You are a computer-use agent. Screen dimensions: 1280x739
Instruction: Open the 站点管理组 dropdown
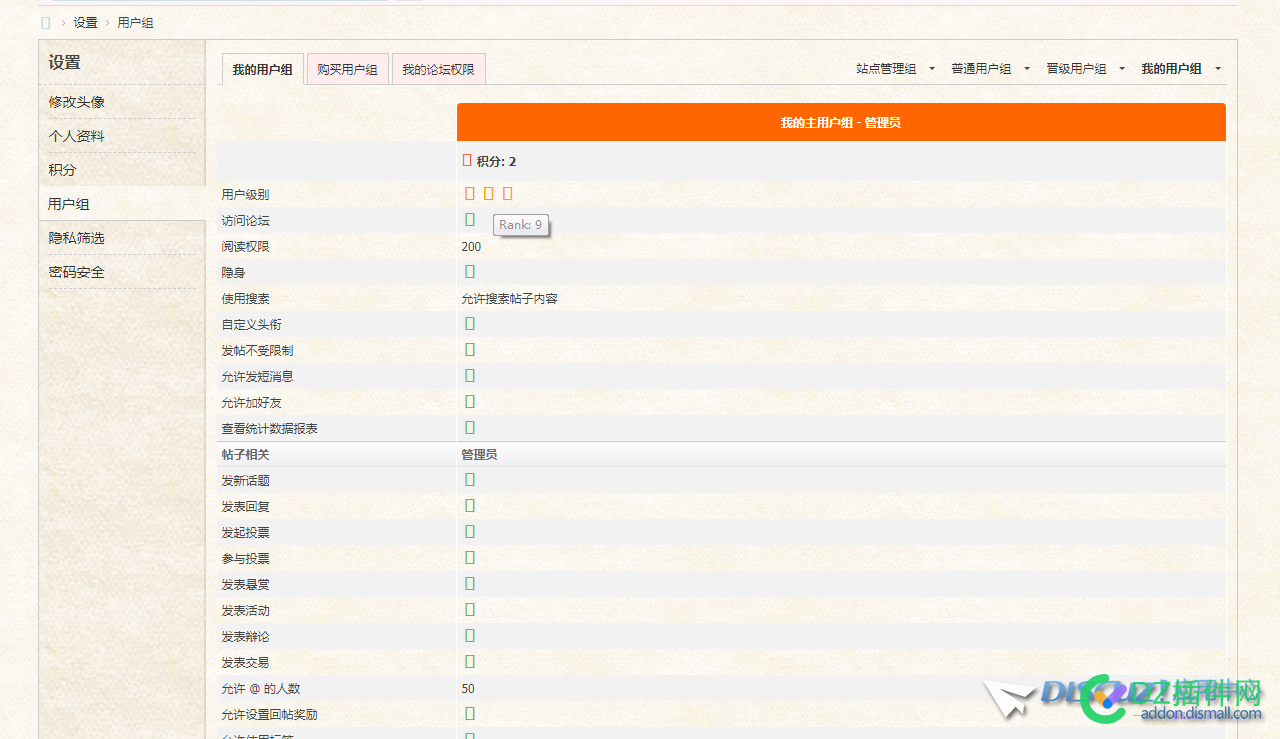tap(895, 69)
